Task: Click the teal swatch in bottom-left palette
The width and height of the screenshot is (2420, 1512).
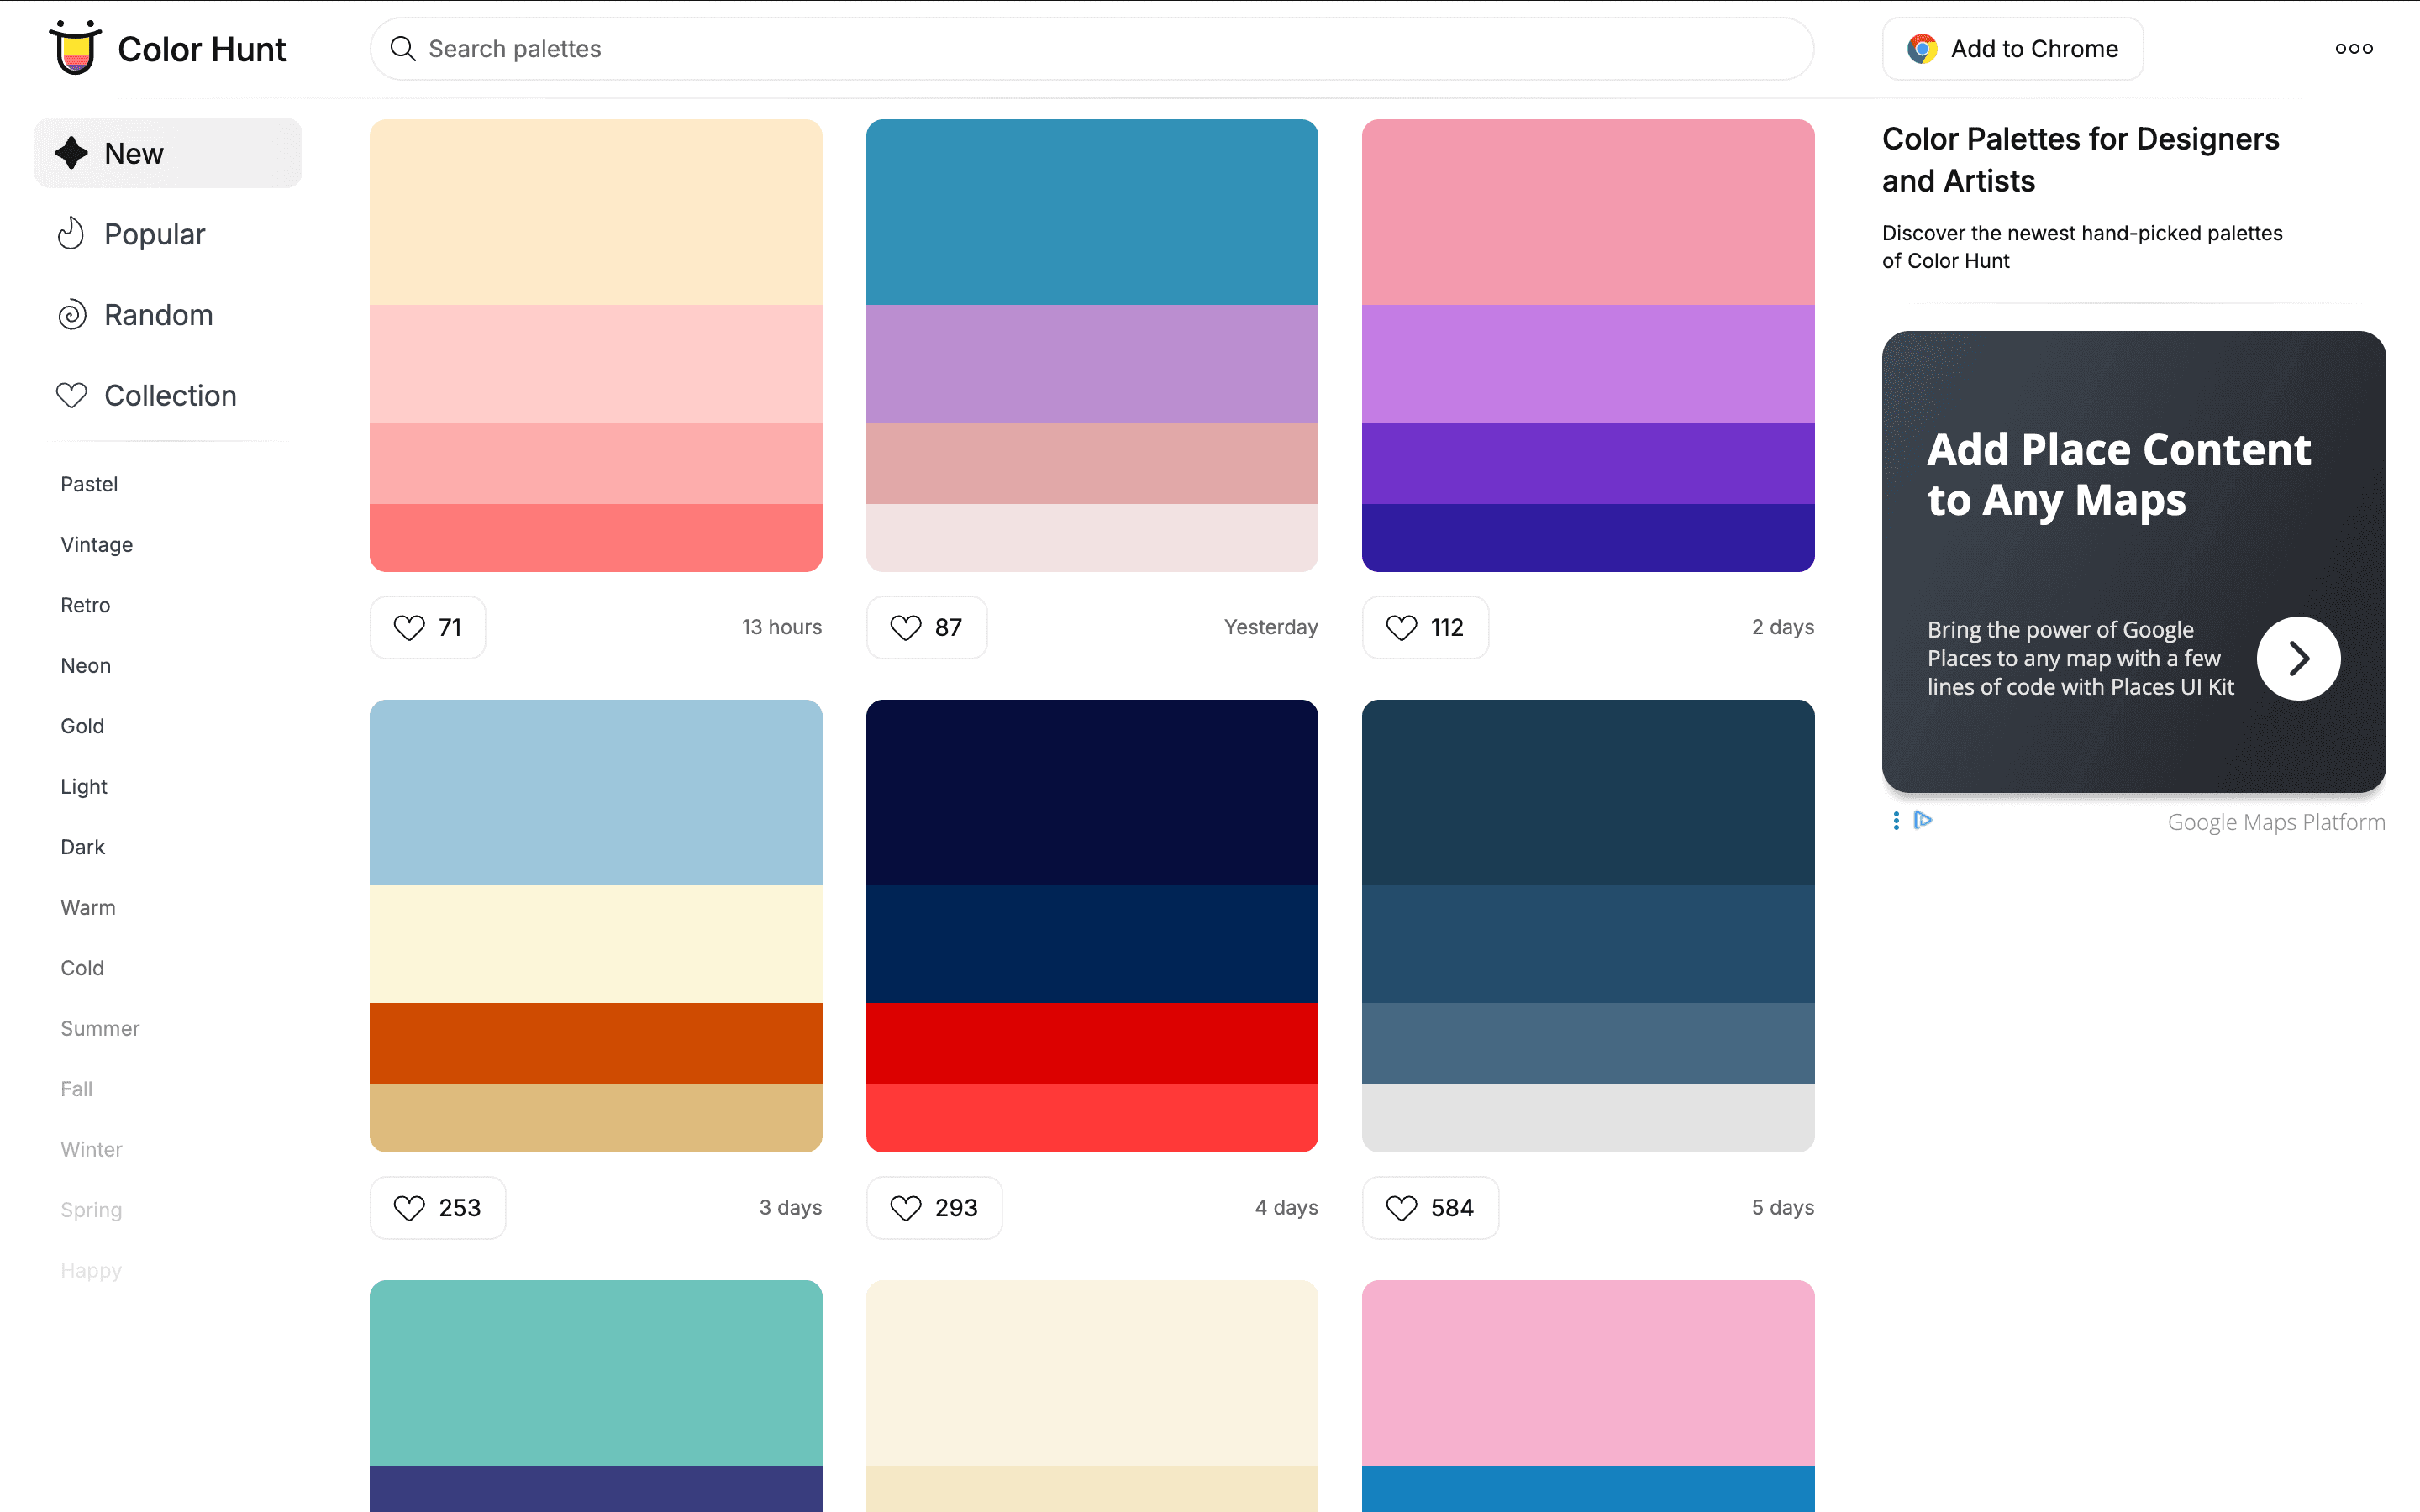Action: [596, 1372]
